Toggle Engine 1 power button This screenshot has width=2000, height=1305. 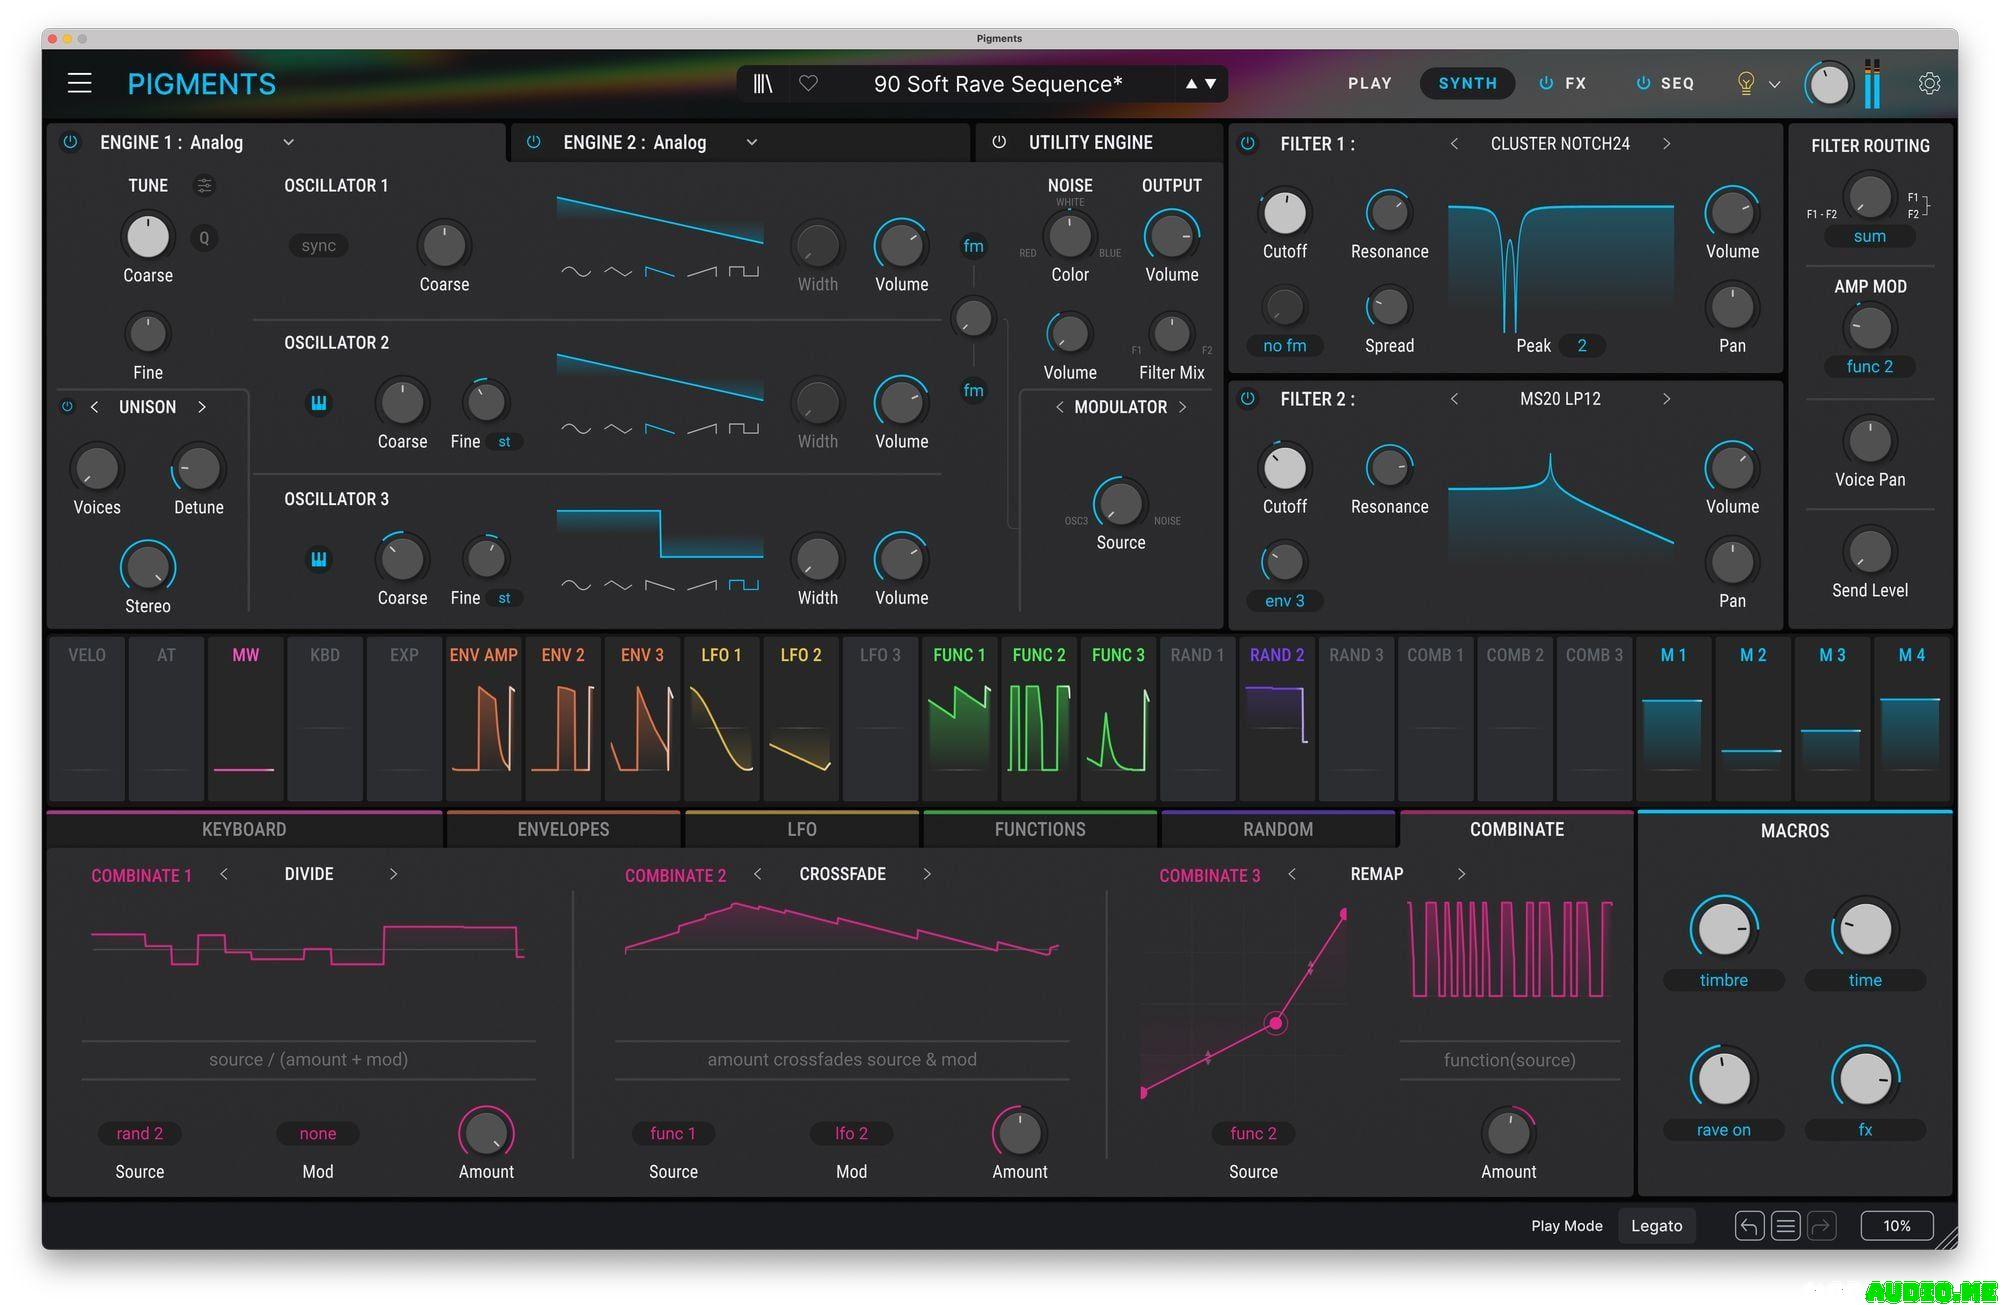click(x=71, y=142)
